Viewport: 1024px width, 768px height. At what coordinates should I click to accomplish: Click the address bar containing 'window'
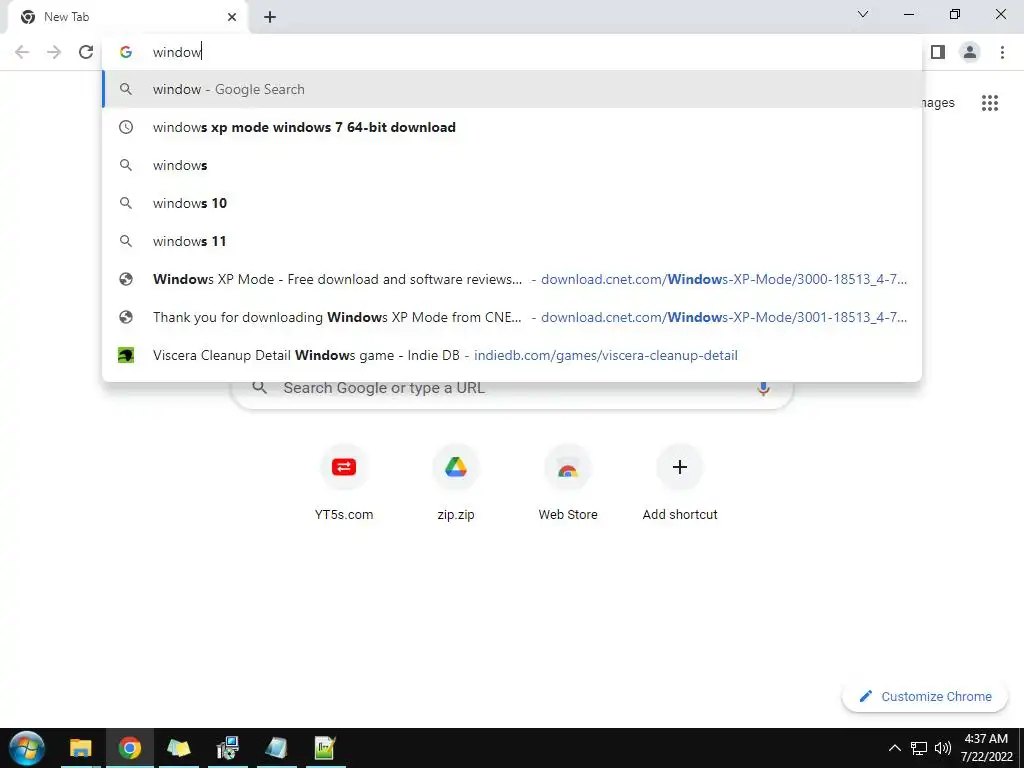pyautogui.click(x=512, y=52)
